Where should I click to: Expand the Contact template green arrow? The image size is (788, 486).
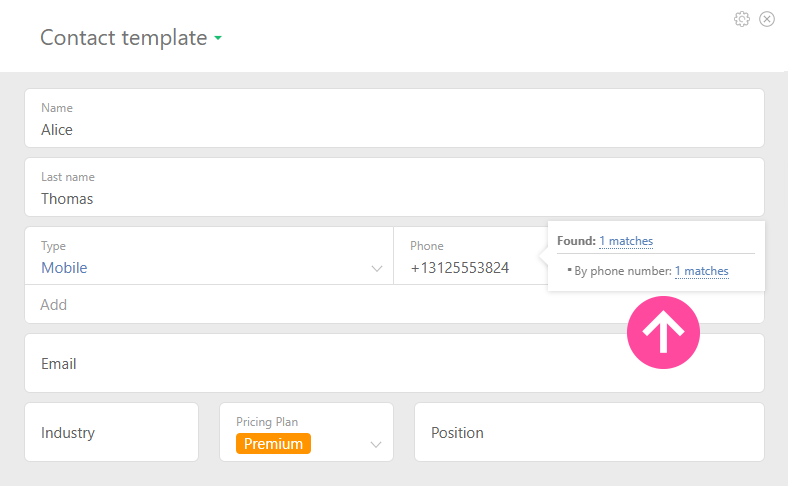coord(218,39)
